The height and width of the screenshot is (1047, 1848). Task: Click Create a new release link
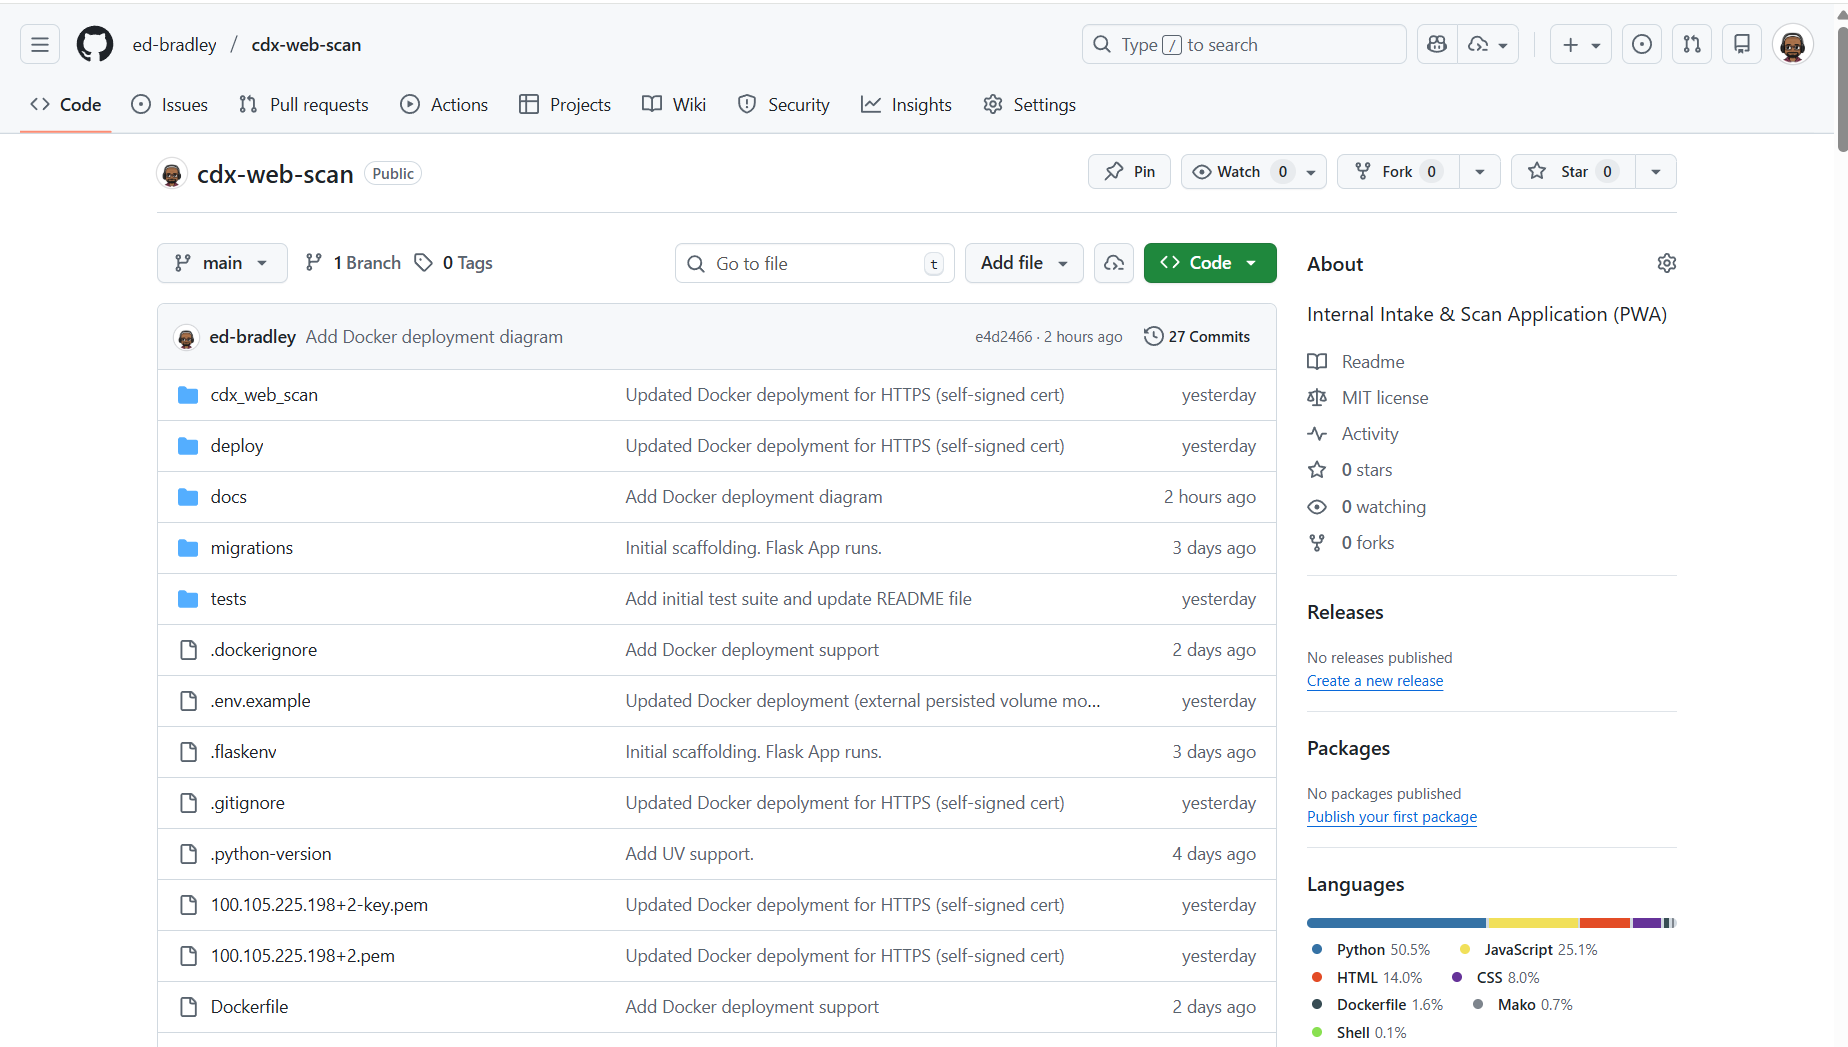tap(1375, 681)
